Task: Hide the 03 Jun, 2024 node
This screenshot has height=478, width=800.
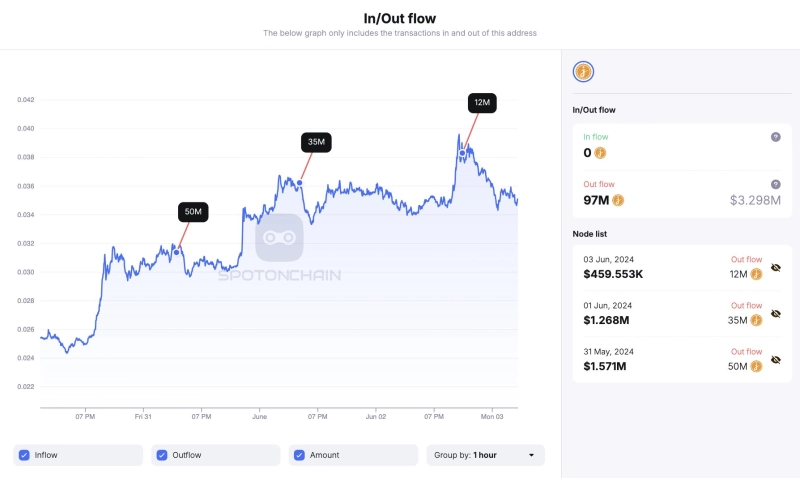Action: [x=776, y=268]
